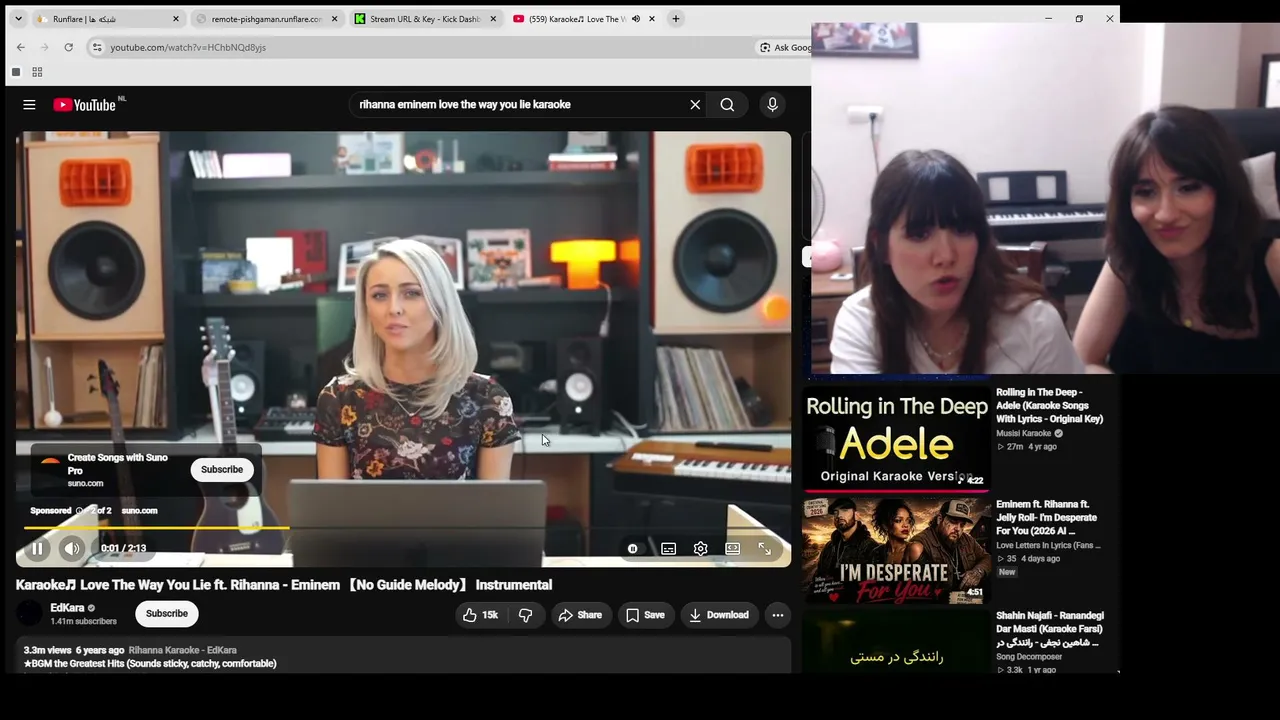Close the Karaoke YouTube tab
The image size is (1280, 720).
pos(652,19)
